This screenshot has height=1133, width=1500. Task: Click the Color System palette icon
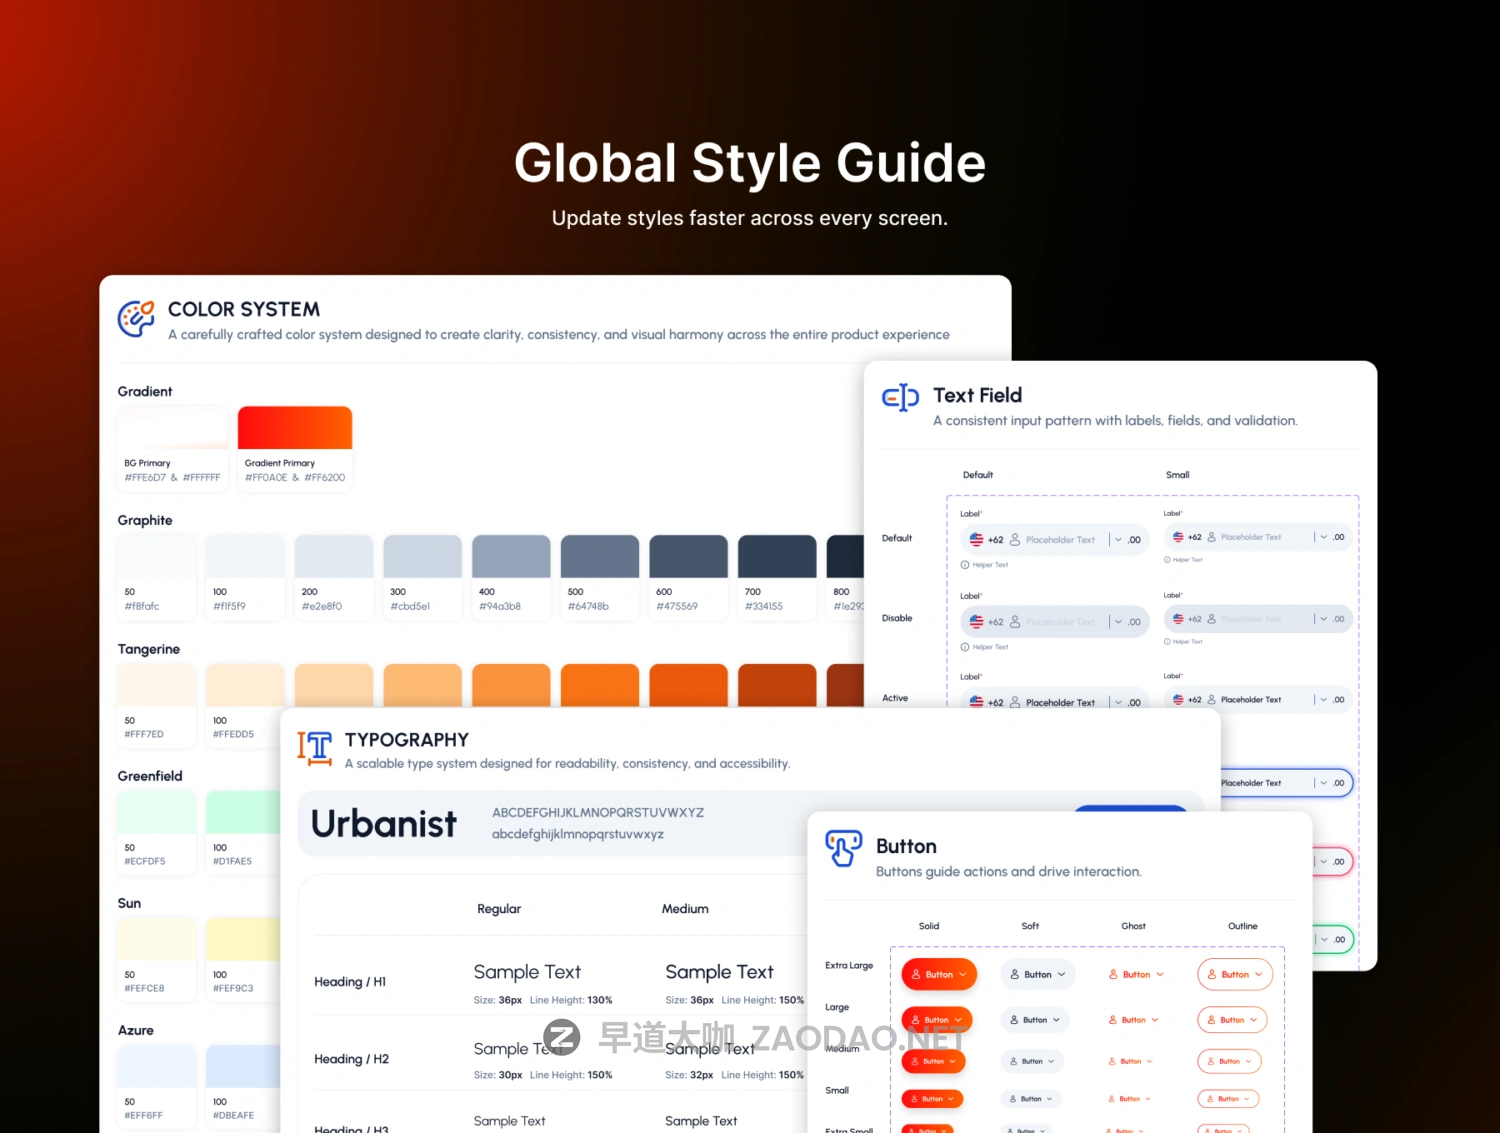click(136, 319)
